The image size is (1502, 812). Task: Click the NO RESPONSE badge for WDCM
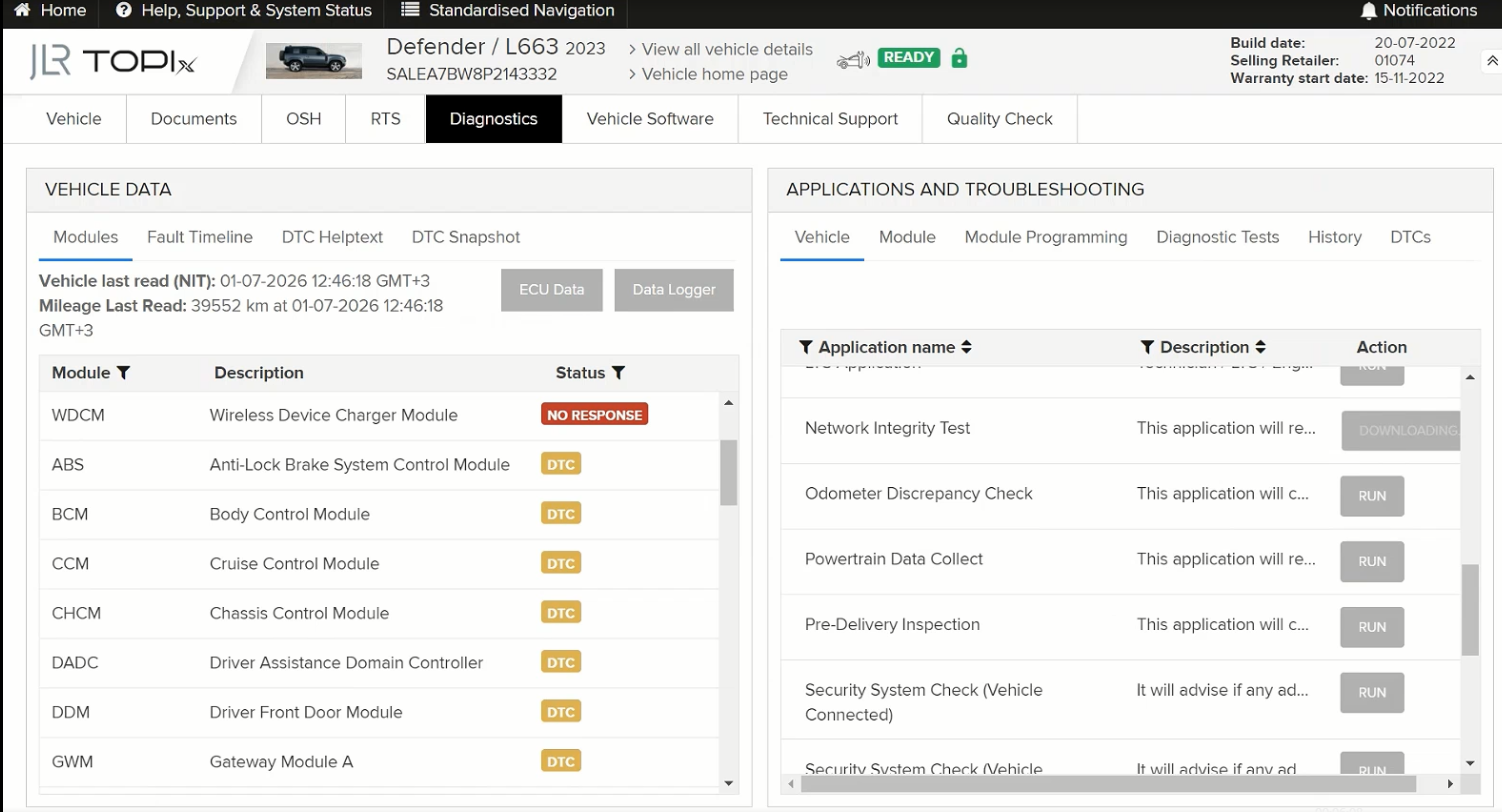595,414
